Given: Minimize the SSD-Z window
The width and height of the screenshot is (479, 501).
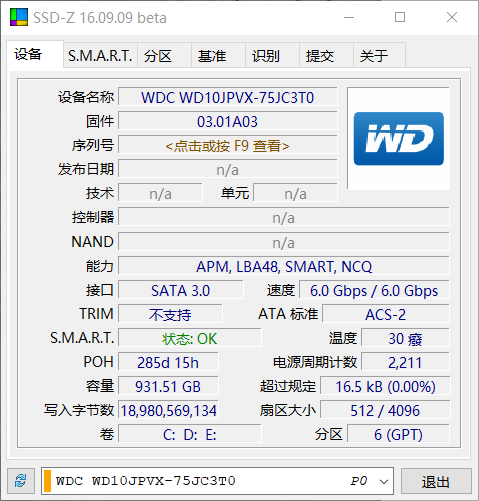Looking at the screenshot, I should coord(349,17).
